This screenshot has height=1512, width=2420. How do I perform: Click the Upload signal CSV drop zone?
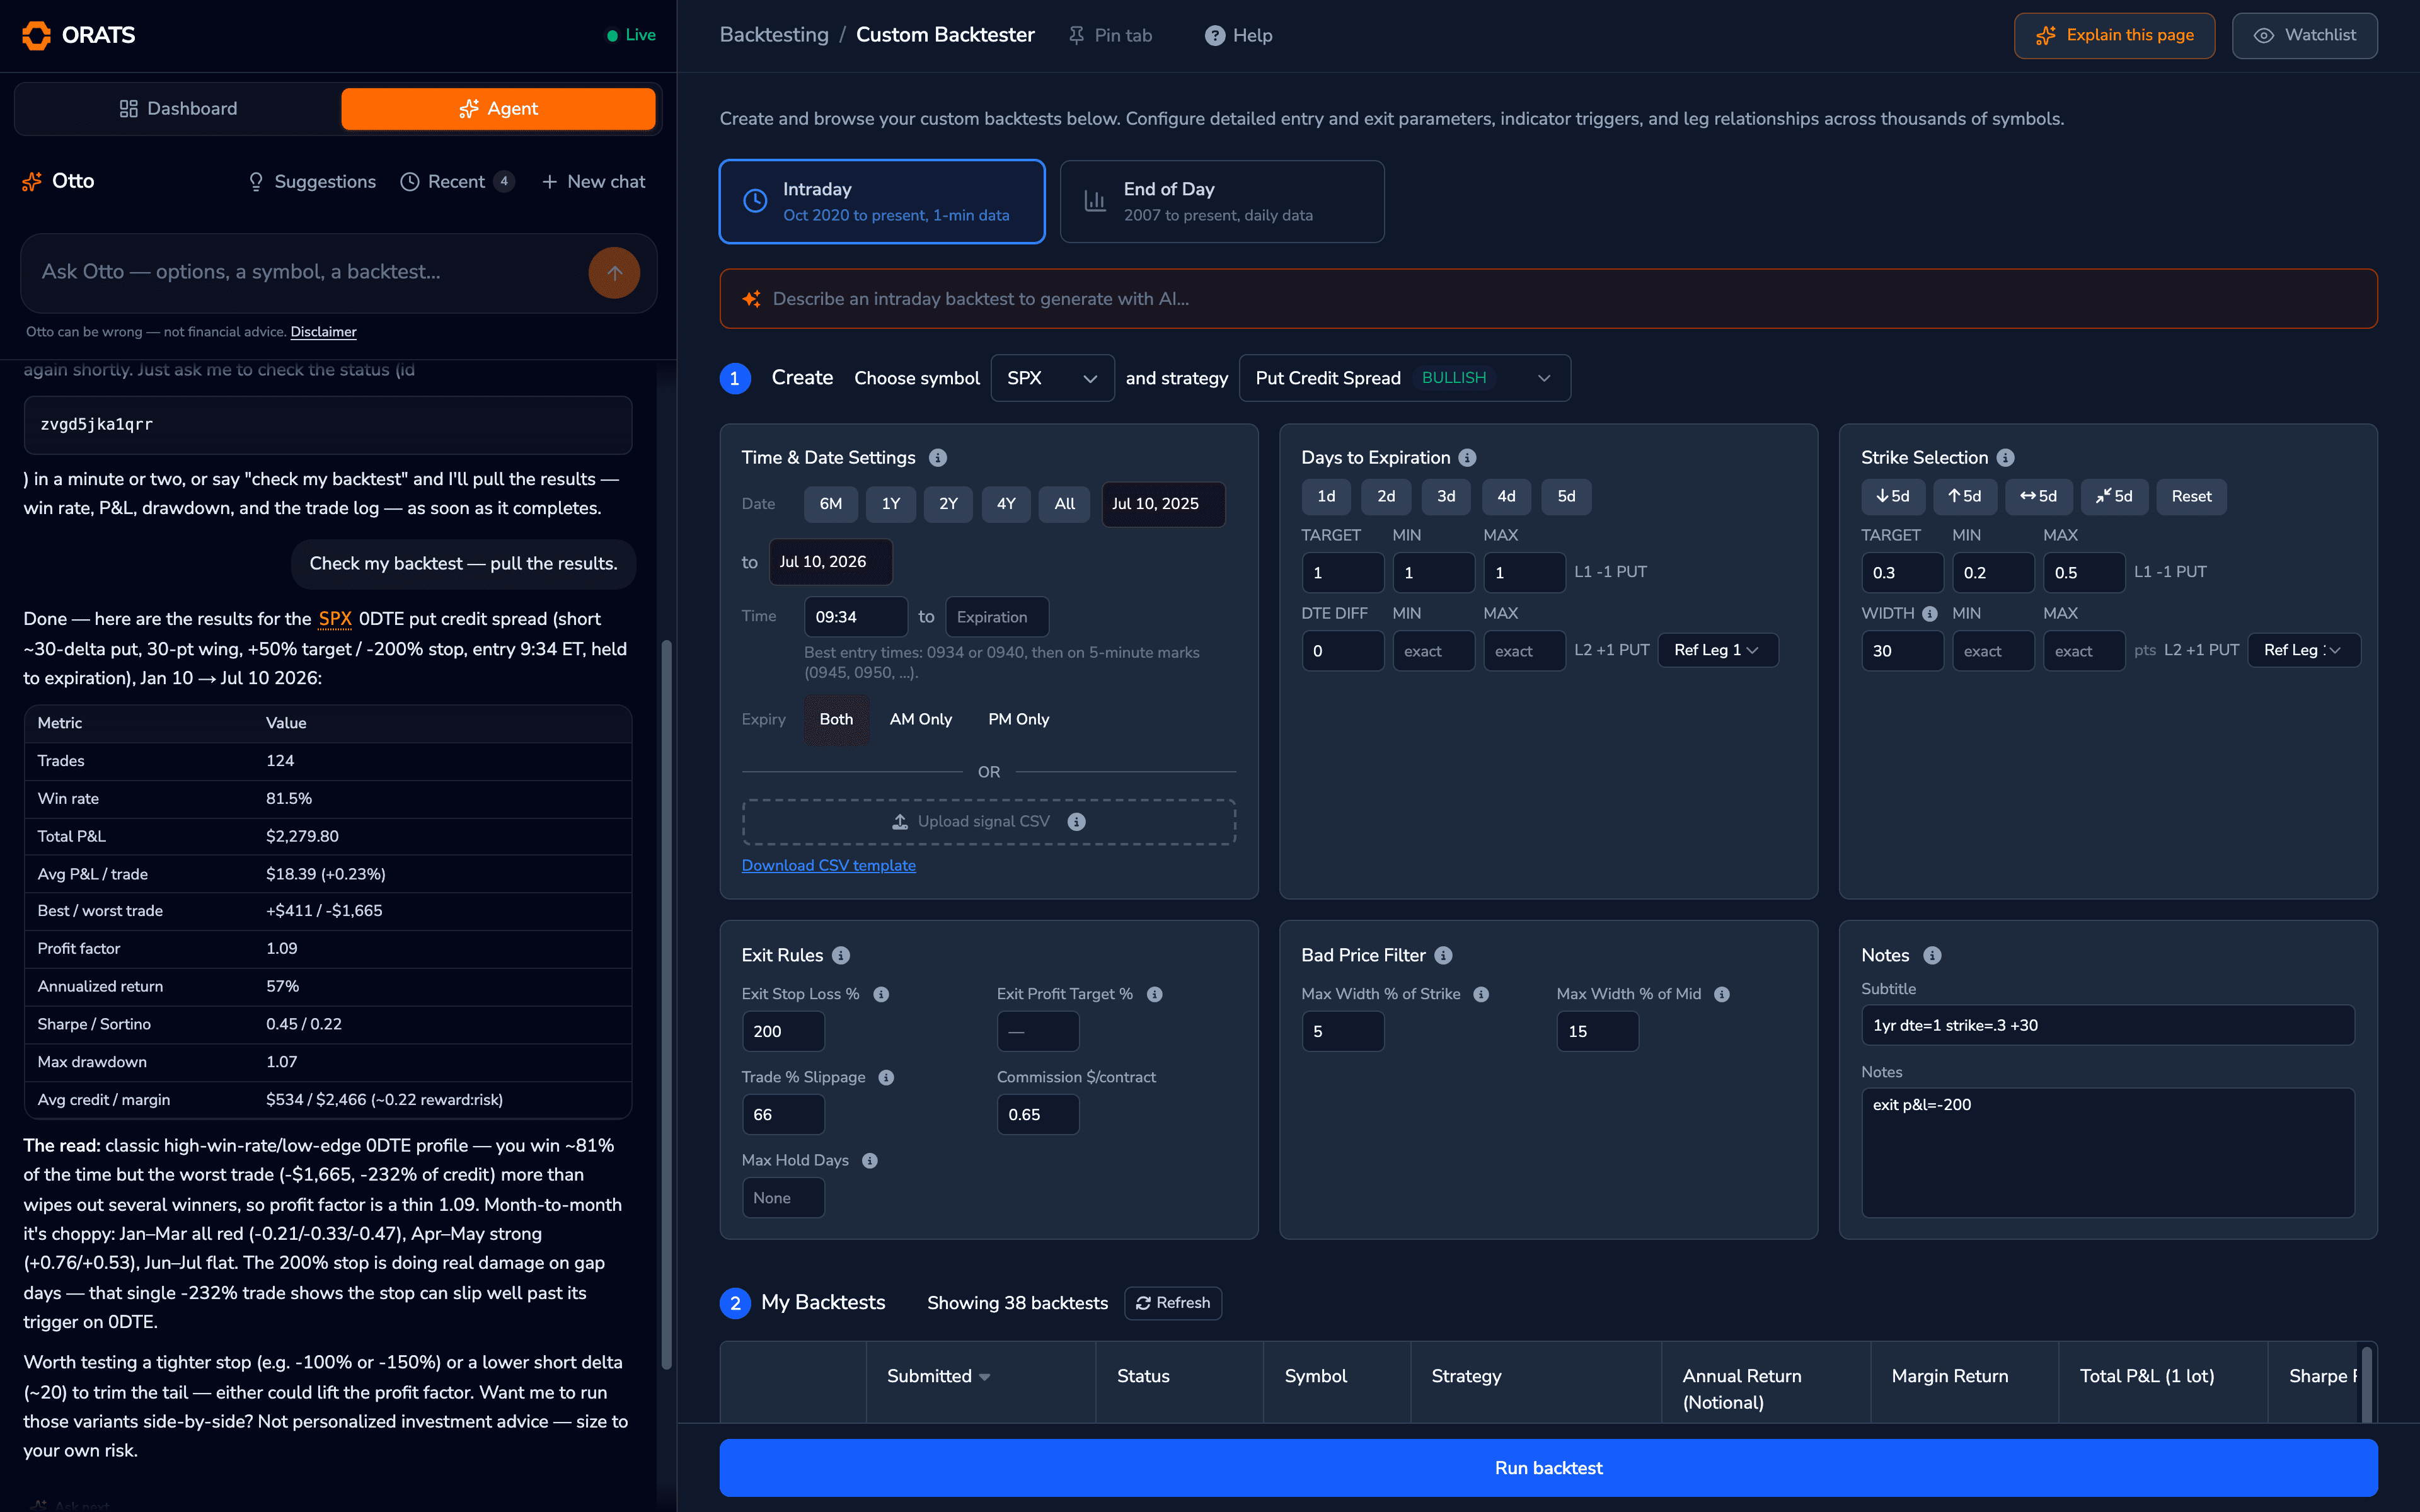coord(988,821)
